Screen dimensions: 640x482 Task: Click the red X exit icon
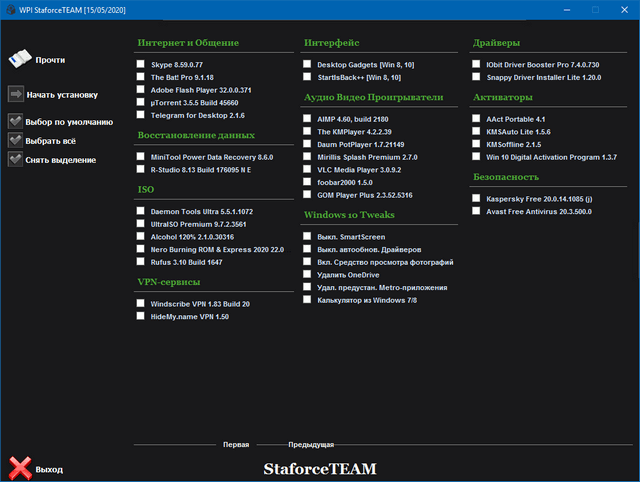click(x=20, y=468)
